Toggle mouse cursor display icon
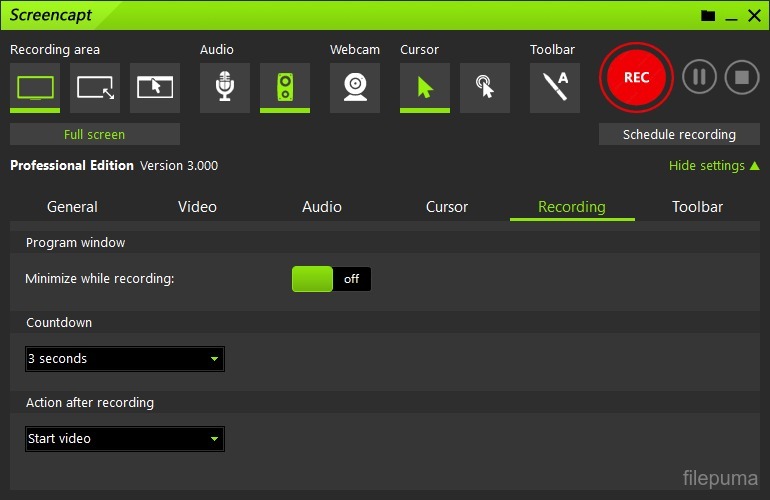The image size is (770, 500). (x=425, y=87)
